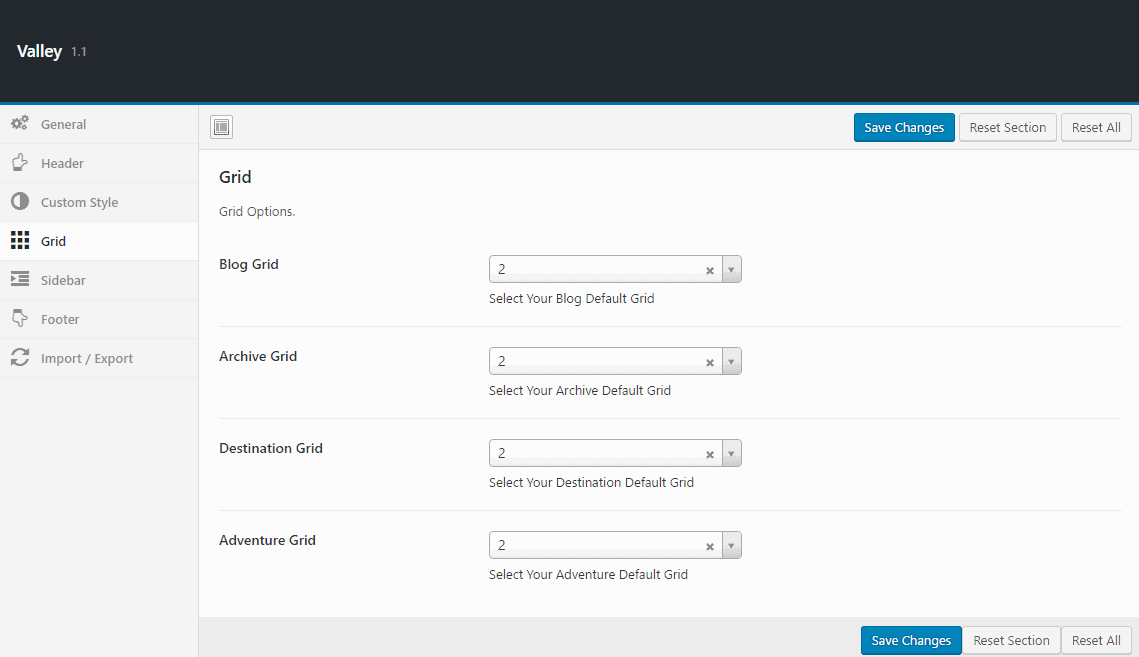The height and width of the screenshot is (657, 1139).
Task: Clear the Blog Grid selection with x
Action: point(710,270)
